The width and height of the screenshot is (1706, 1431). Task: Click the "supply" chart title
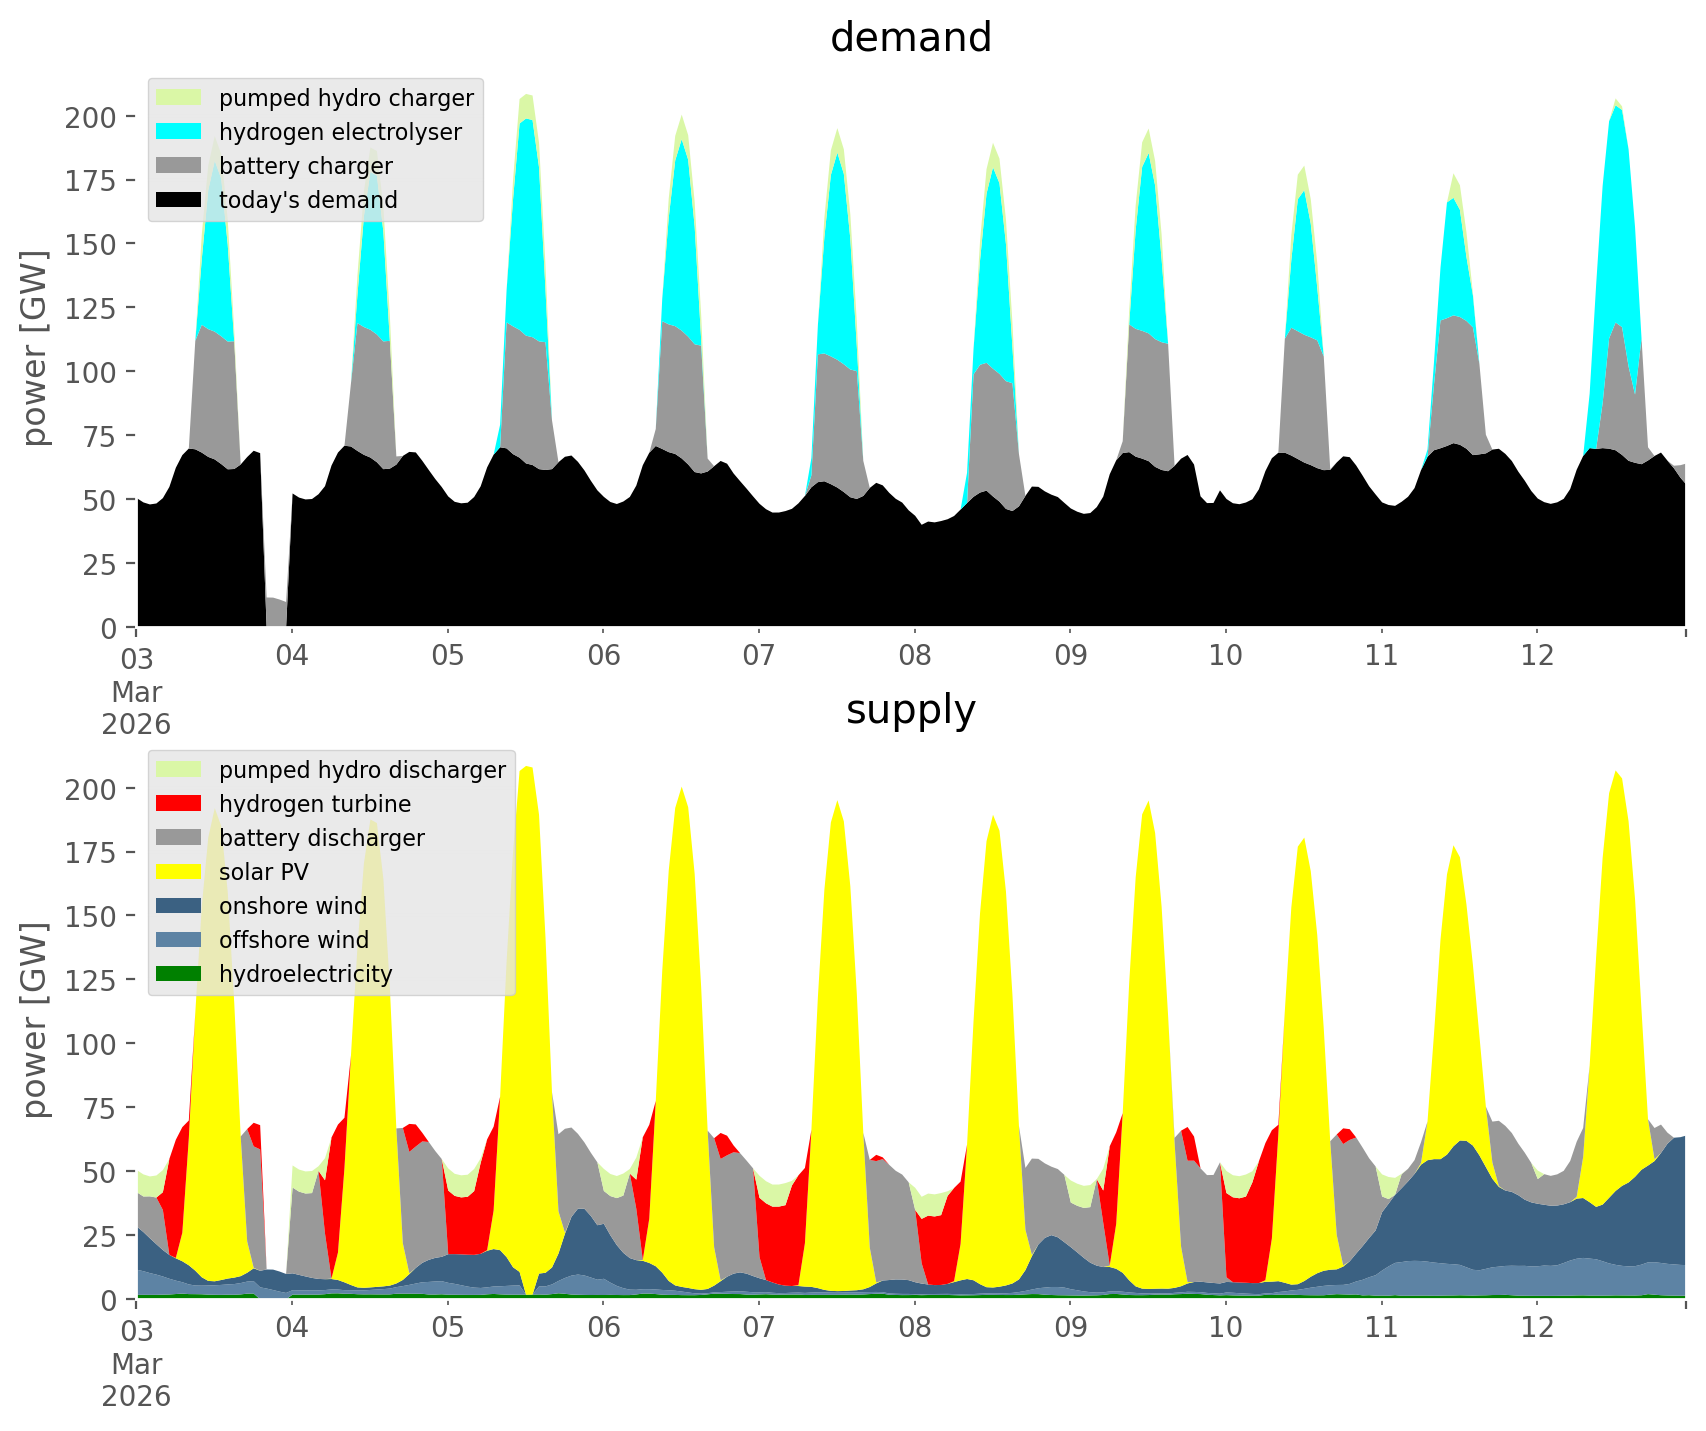(910, 710)
